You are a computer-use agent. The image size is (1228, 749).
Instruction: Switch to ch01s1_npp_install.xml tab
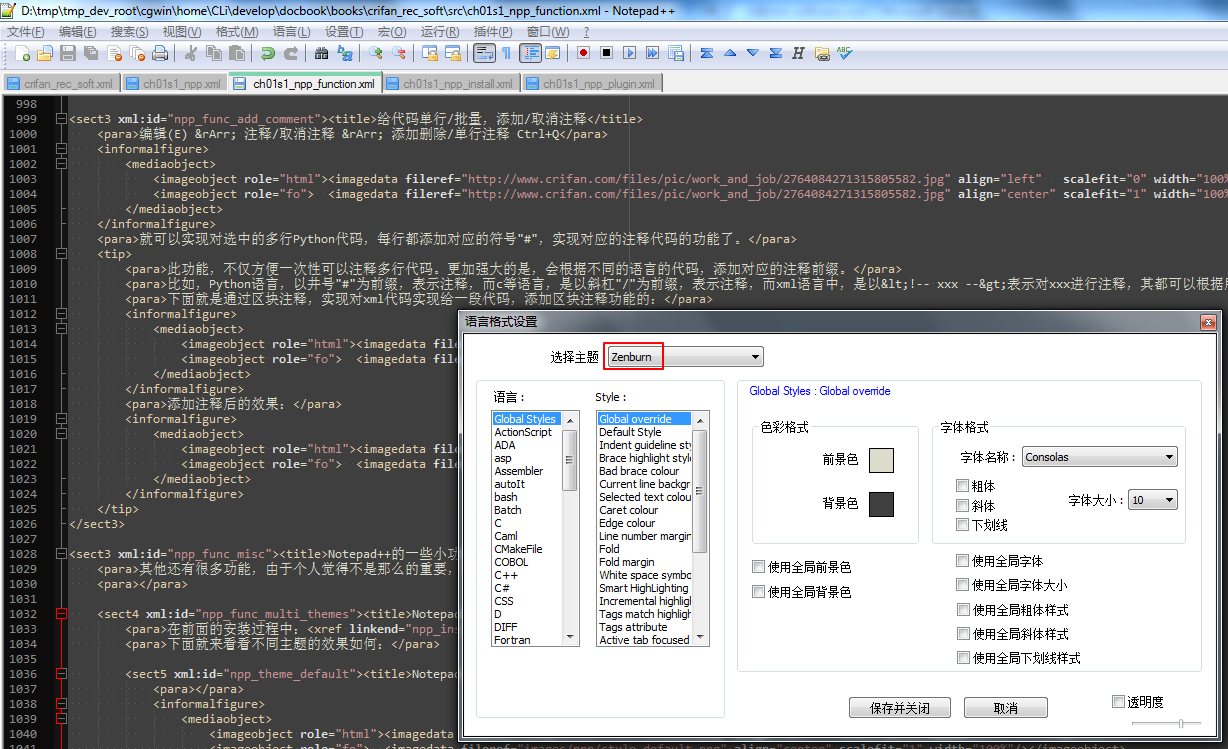pos(450,84)
